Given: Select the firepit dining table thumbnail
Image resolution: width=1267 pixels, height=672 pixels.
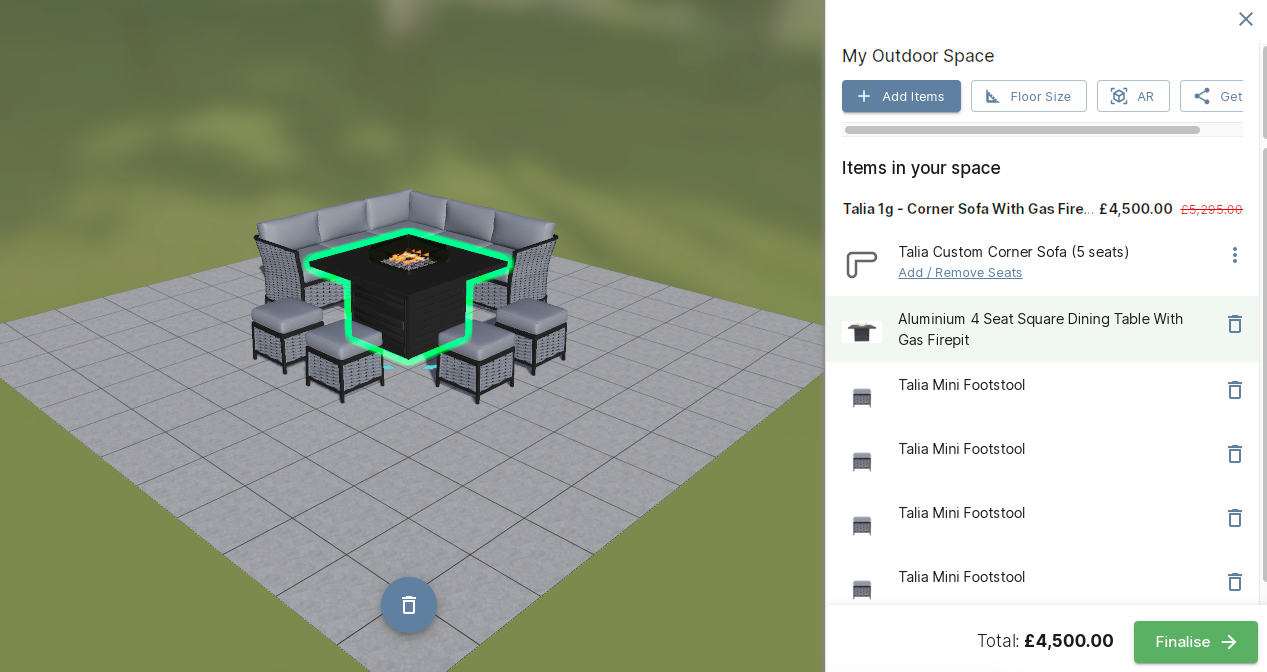Looking at the screenshot, I should 861,332.
